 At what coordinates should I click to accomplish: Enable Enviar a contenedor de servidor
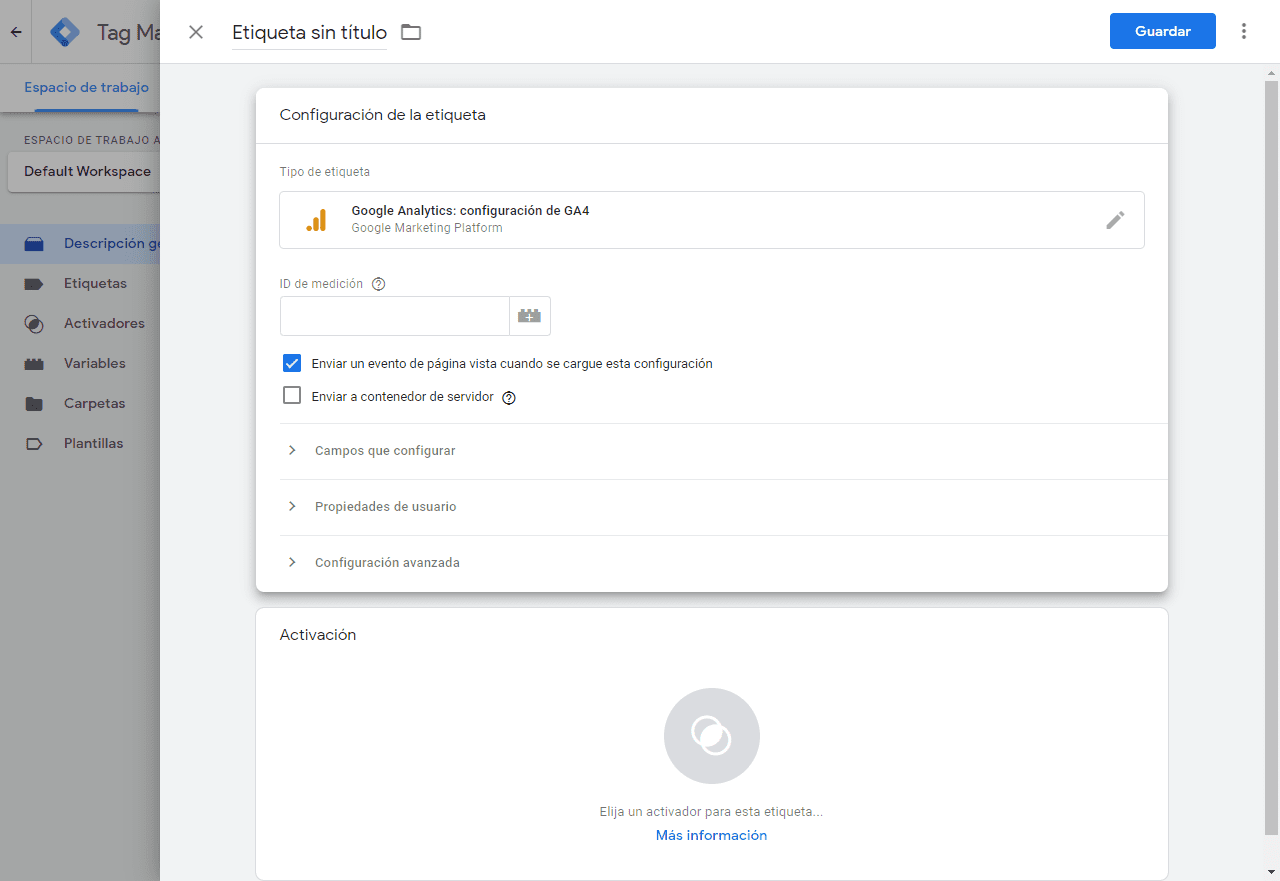[x=291, y=395]
